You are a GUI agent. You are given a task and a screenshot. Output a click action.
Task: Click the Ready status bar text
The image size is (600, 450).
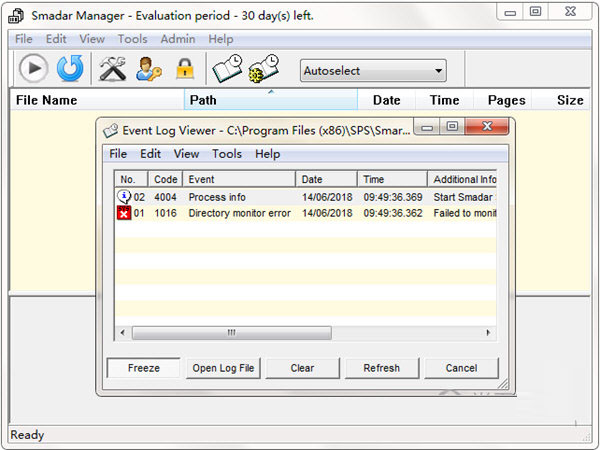[27, 435]
